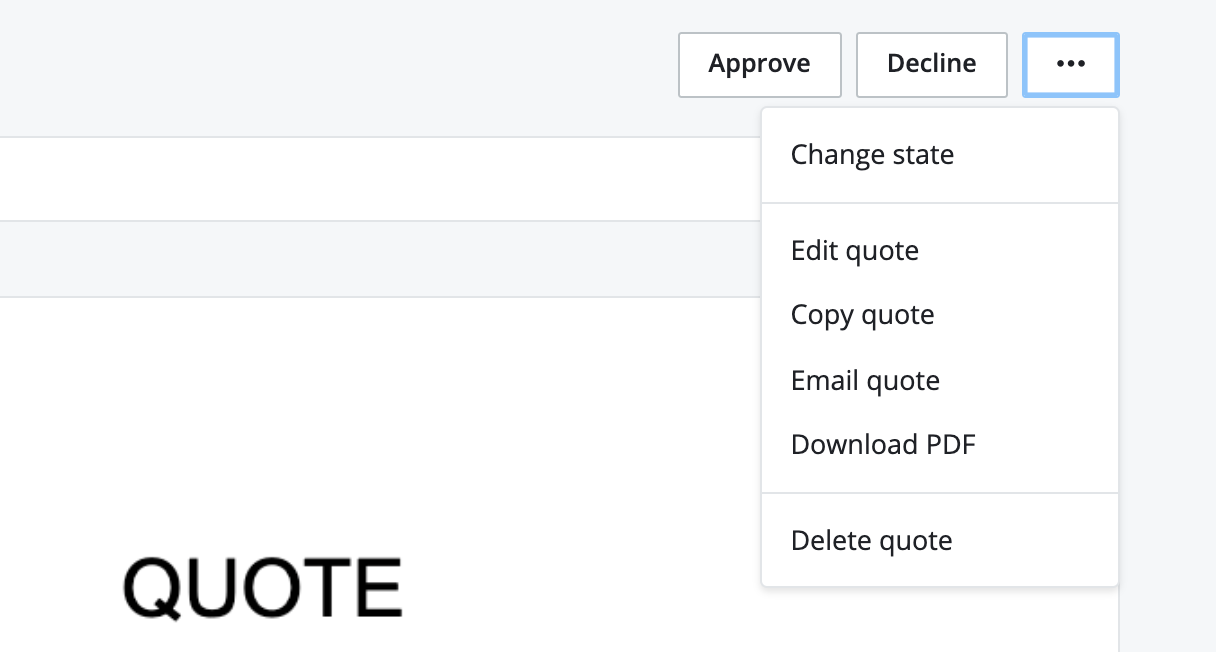Image resolution: width=1216 pixels, height=652 pixels.
Task: Remove the quote using Delete quote
Action: [871, 541]
